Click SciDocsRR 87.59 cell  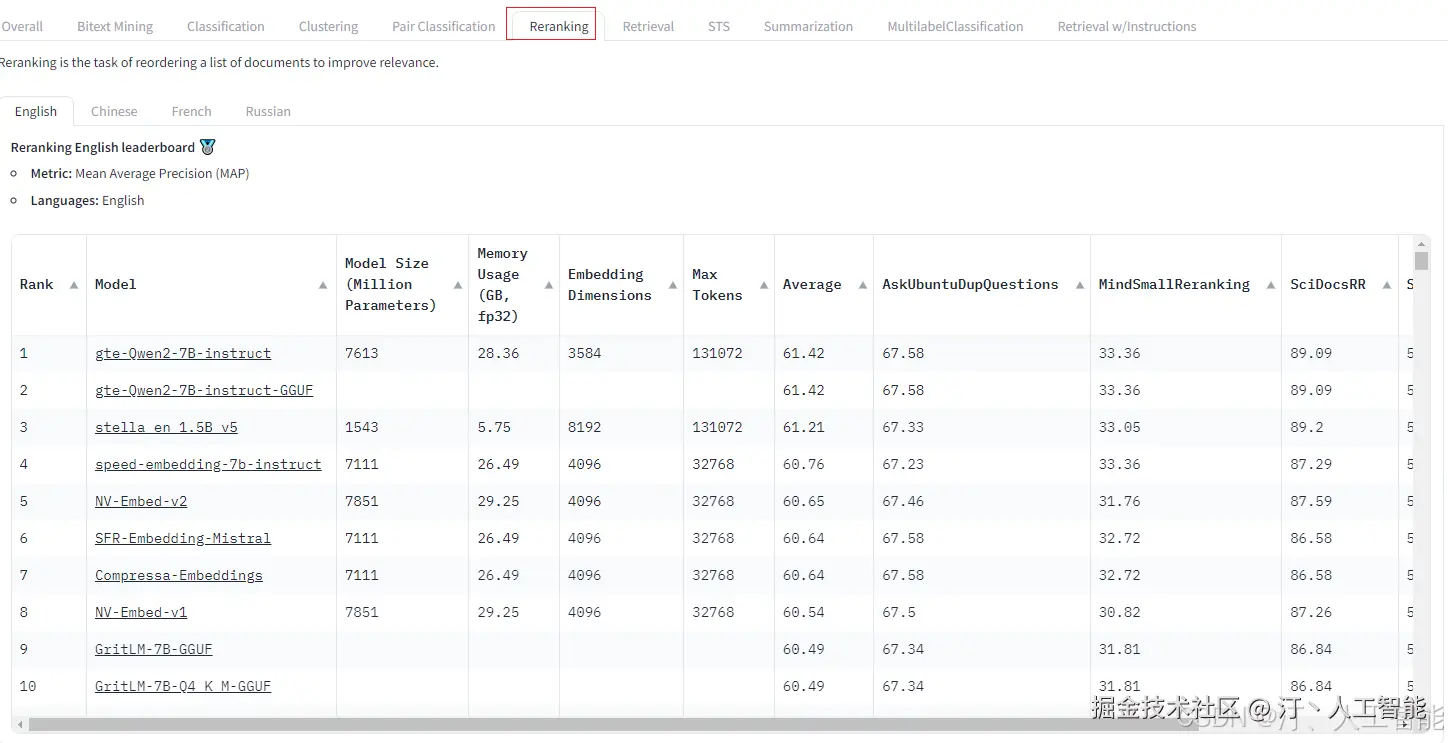[x=1311, y=501]
